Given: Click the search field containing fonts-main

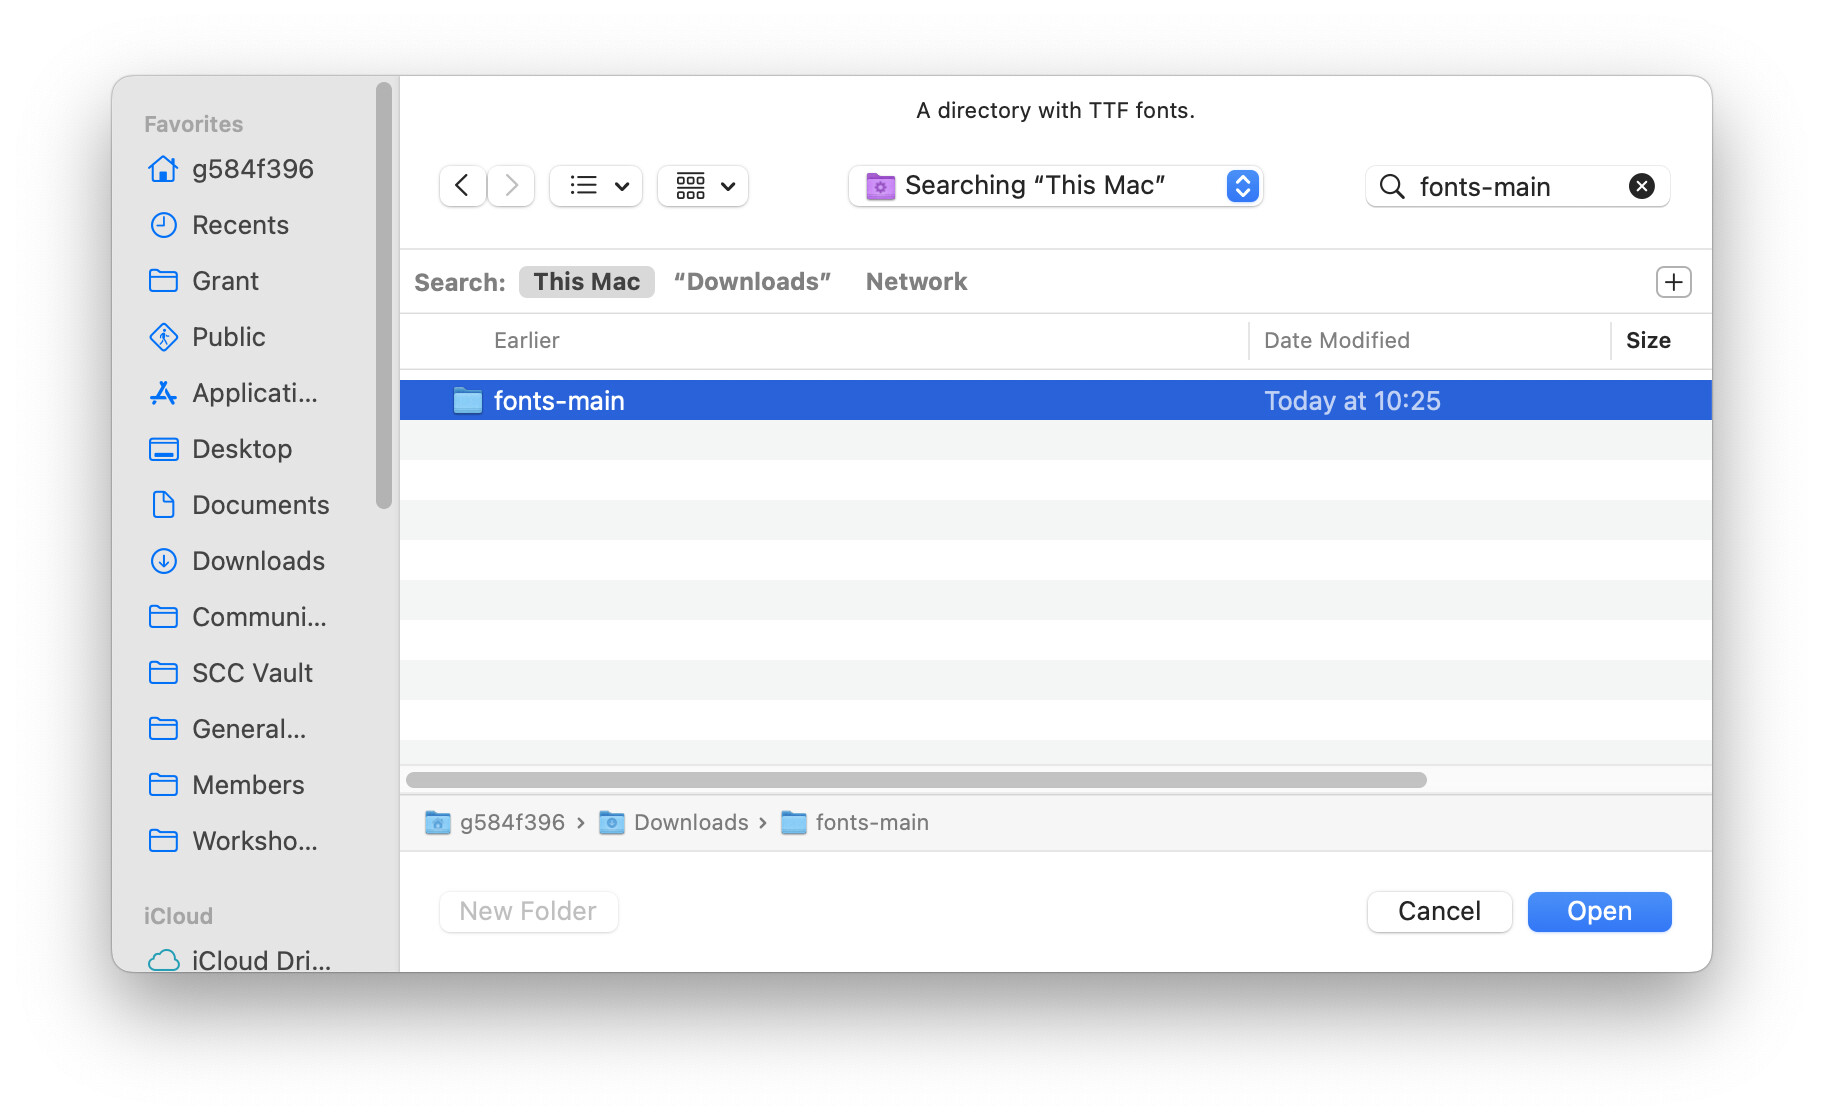Looking at the screenshot, I should (x=1517, y=186).
